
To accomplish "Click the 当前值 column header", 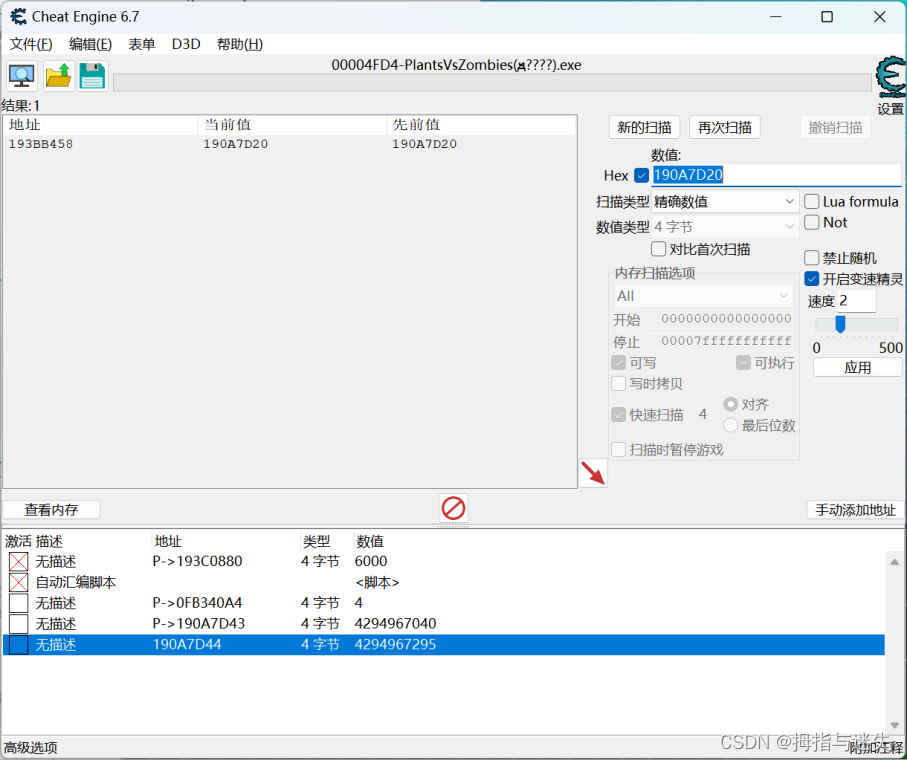I will click(292, 125).
